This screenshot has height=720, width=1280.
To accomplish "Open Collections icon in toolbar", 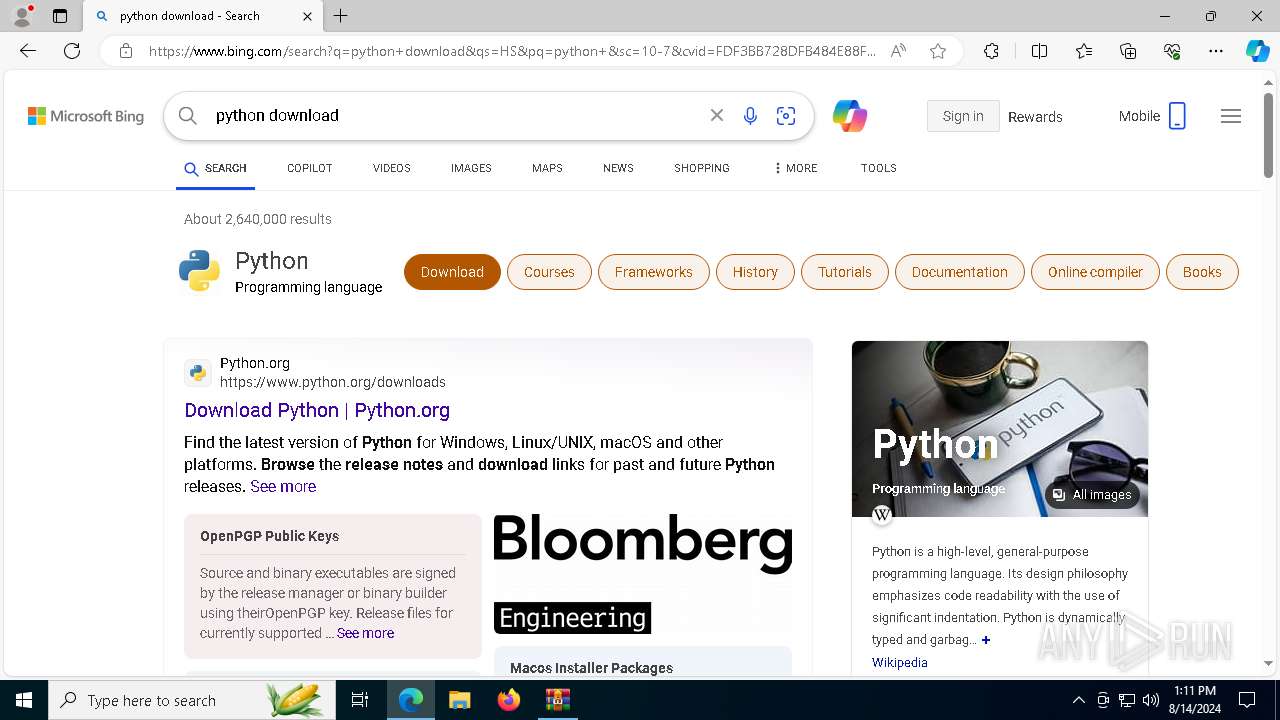I will [1128, 51].
